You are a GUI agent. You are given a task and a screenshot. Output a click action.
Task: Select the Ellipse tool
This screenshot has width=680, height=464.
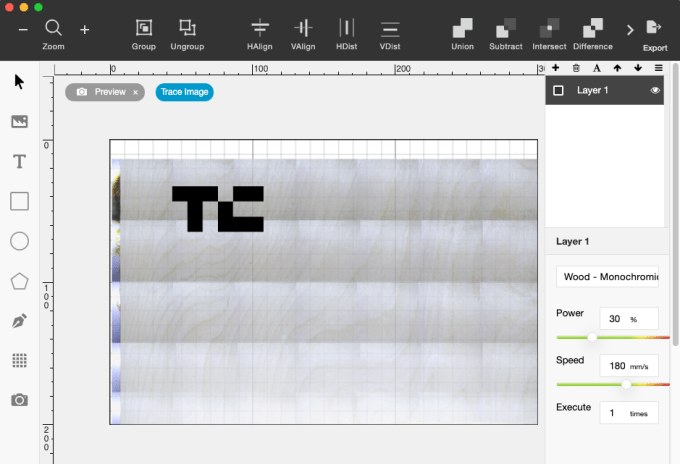pyautogui.click(x=20, y=241)
